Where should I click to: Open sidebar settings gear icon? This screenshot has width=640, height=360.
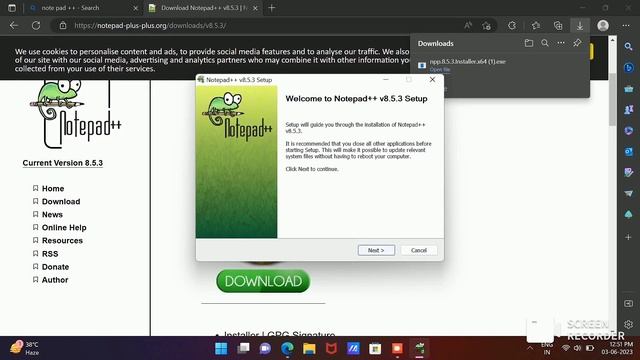click(x=629, y=324)
